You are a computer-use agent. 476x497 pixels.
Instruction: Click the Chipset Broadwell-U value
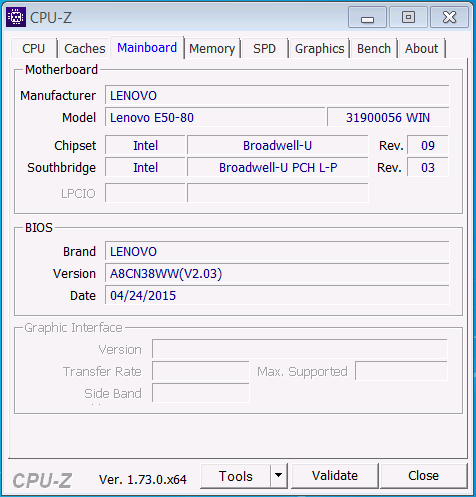pos(278,145)
